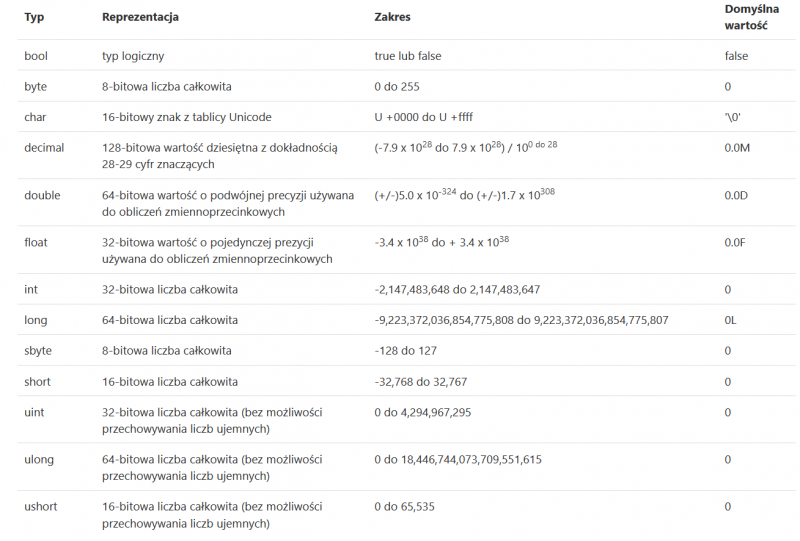Click the "Zakres" column header
This screenshot has width=800, height=541.
(392, 17)
